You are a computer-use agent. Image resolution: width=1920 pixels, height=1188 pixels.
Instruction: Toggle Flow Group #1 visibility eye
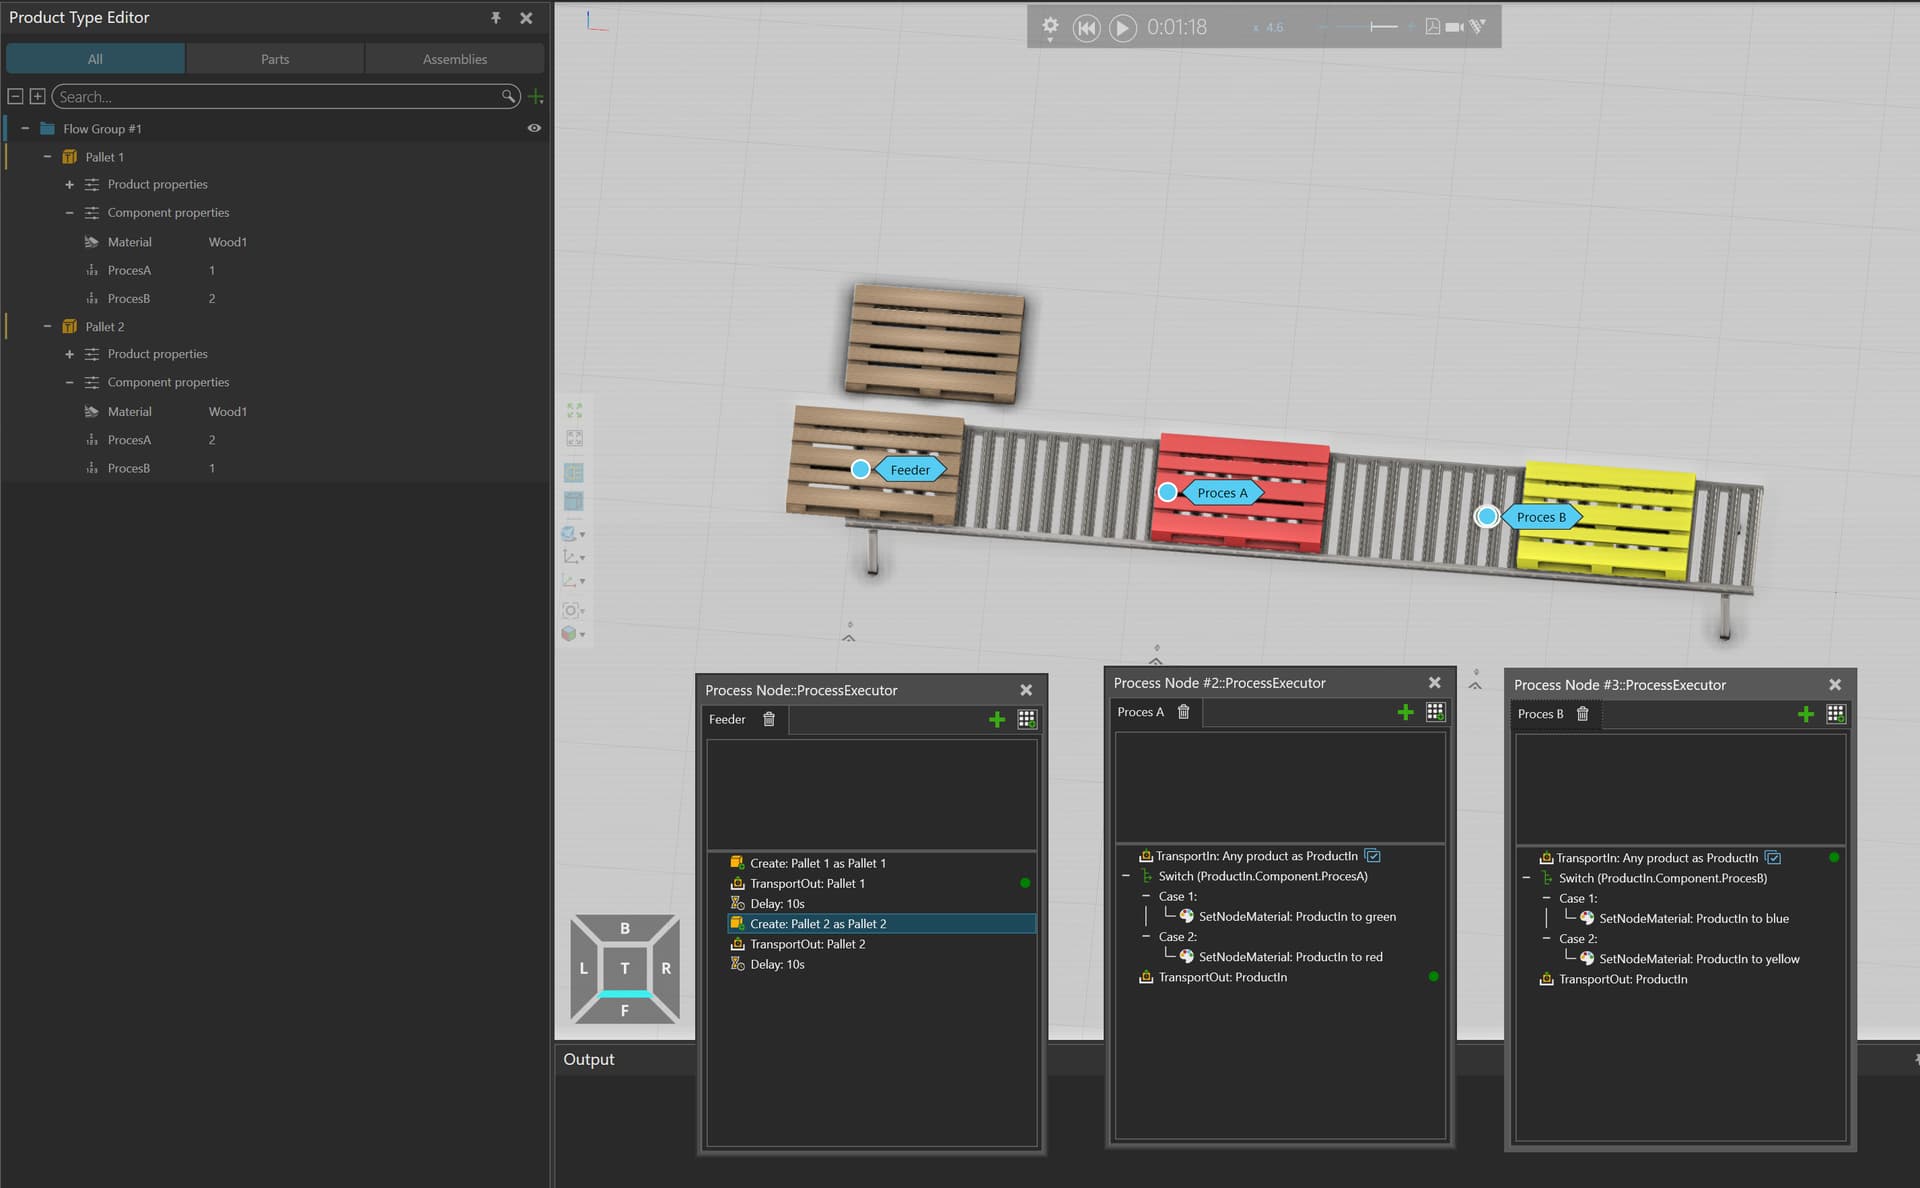(x=534, y=128)
